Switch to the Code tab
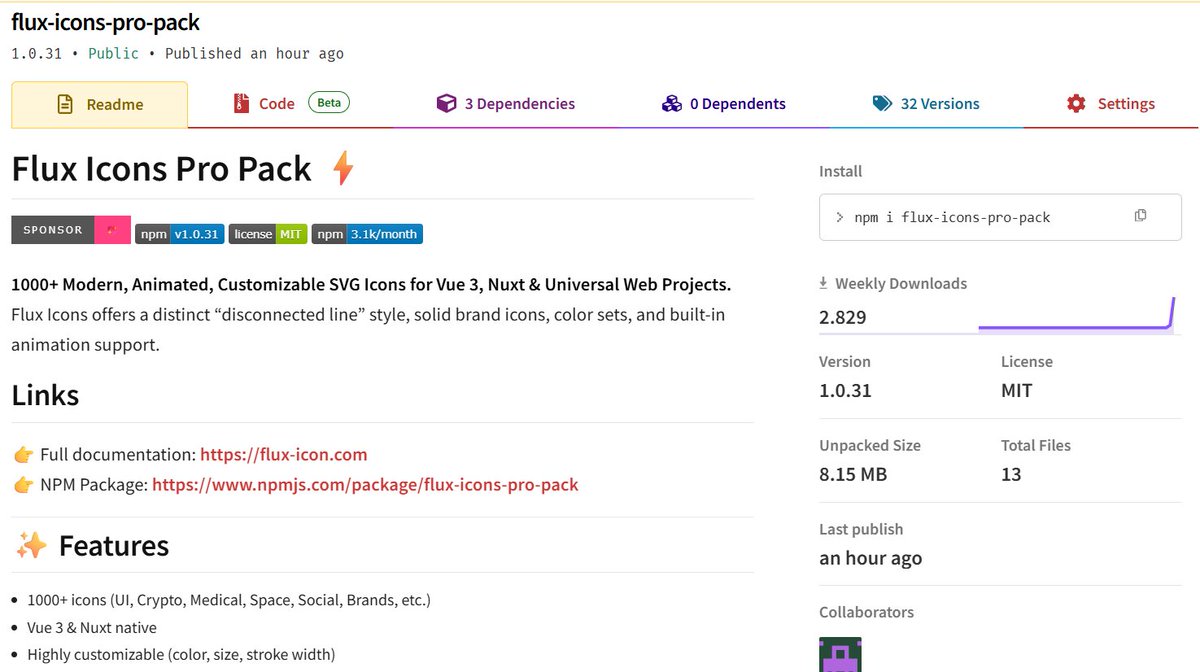This screenshot has width=1200, height=672. pyautogui.click(x=291, y=104)
